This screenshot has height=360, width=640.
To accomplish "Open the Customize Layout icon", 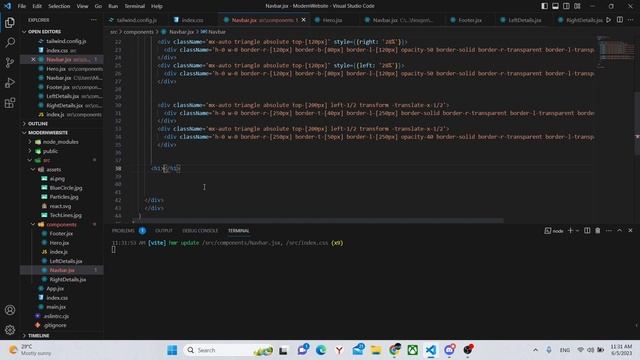I will (577, 6).
